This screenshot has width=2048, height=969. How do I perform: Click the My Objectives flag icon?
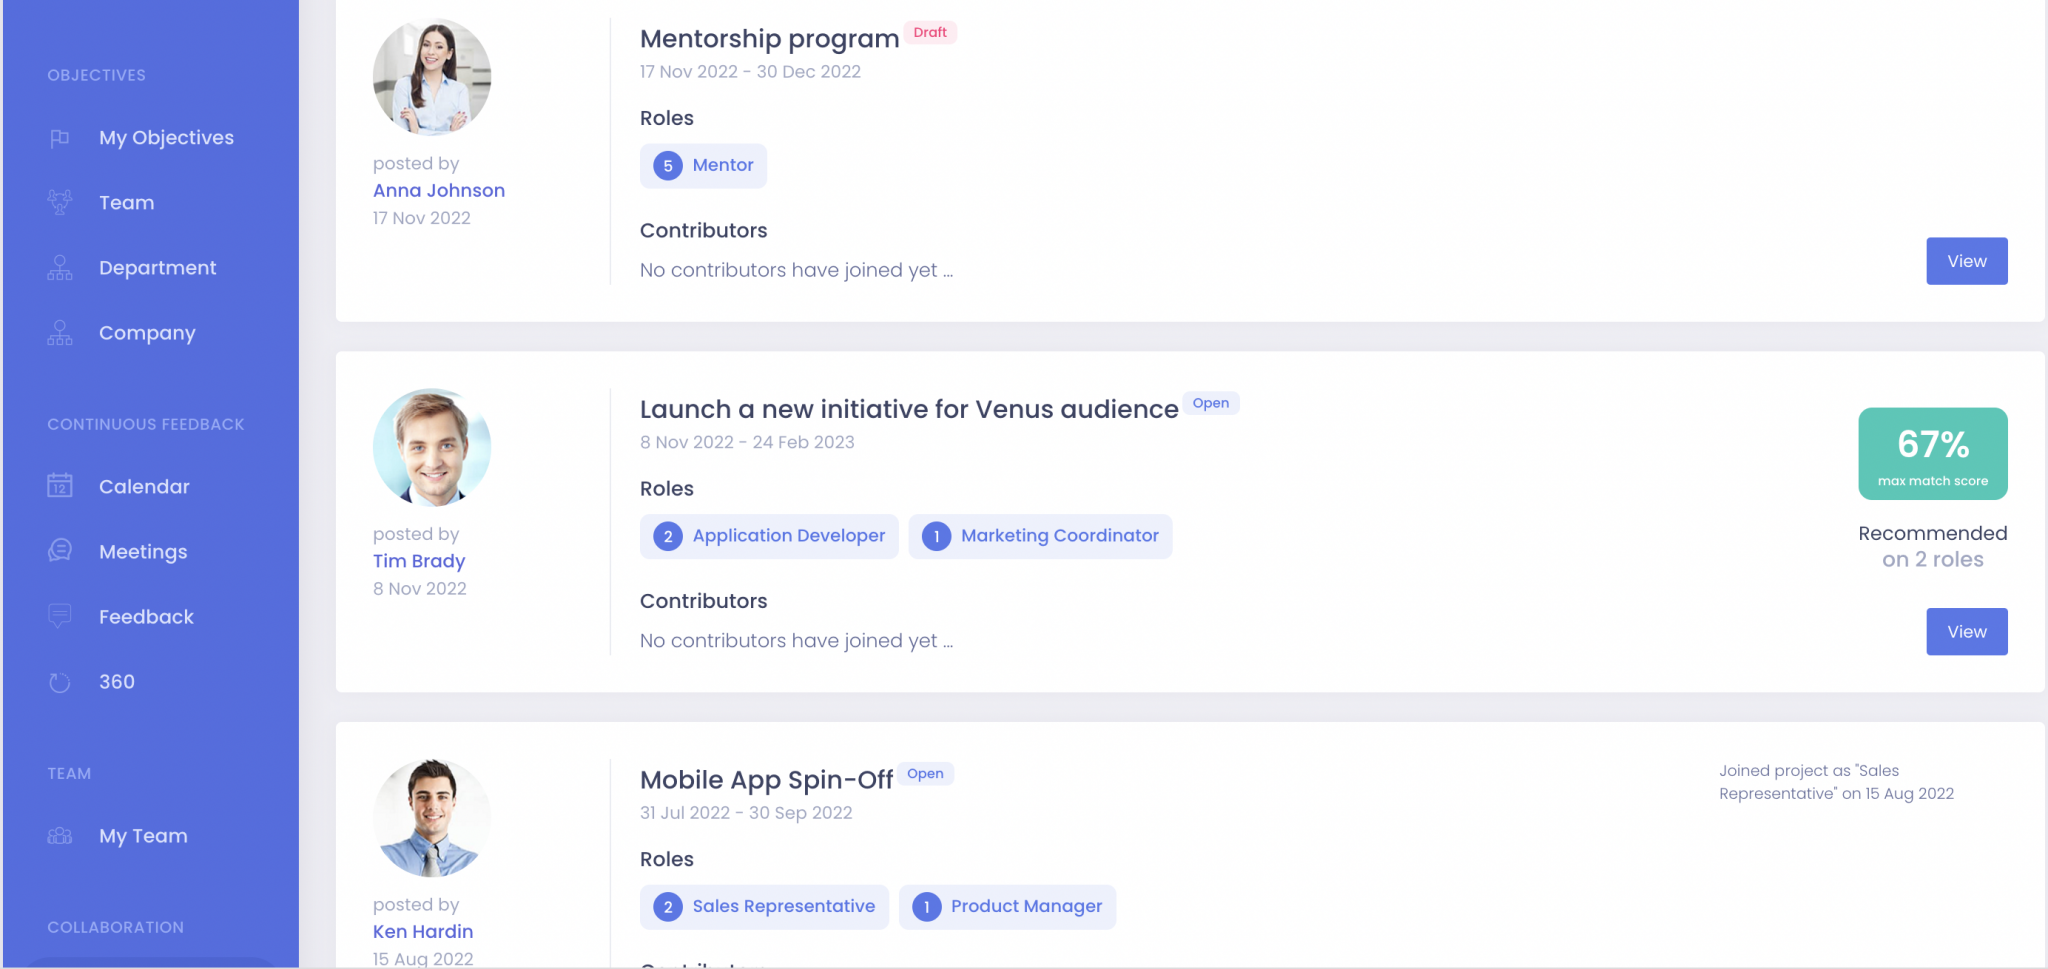click(x=60, y=138)
